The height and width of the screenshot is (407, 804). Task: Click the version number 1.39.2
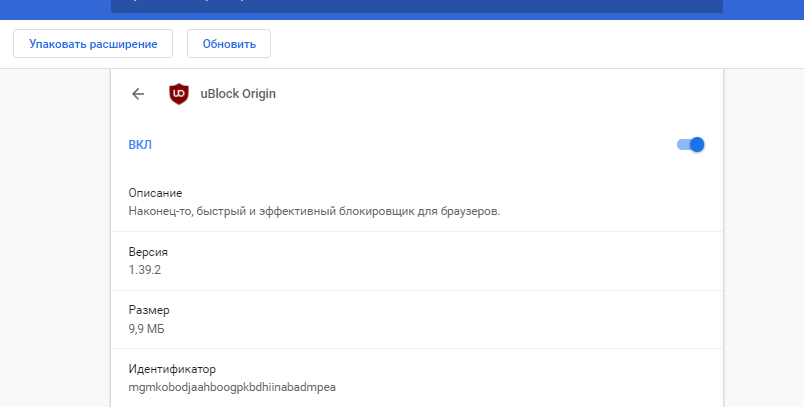(x=145, y=270)
